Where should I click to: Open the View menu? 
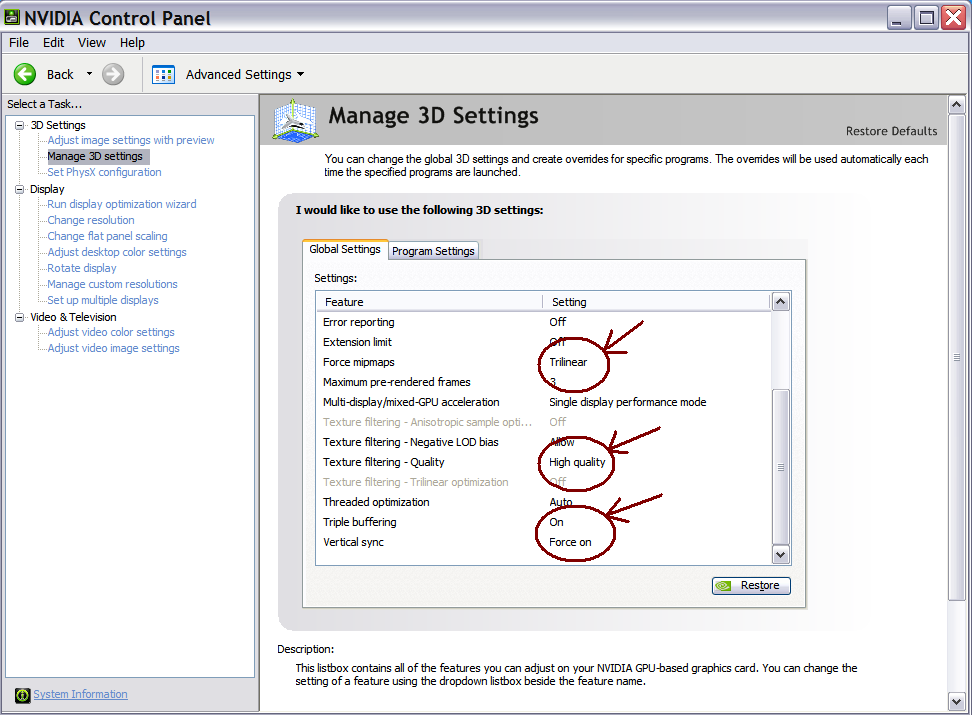point(92,43)
